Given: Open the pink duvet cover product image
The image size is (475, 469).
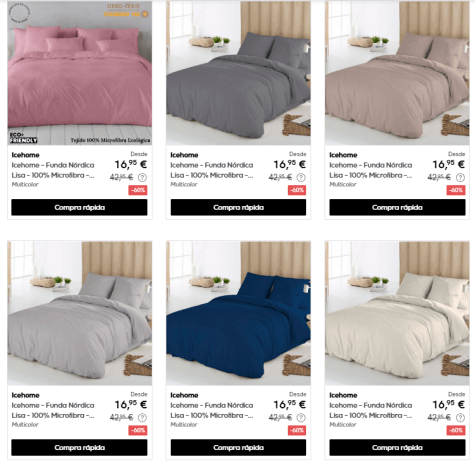Looking at the screenshot, I should pos(80,73).
